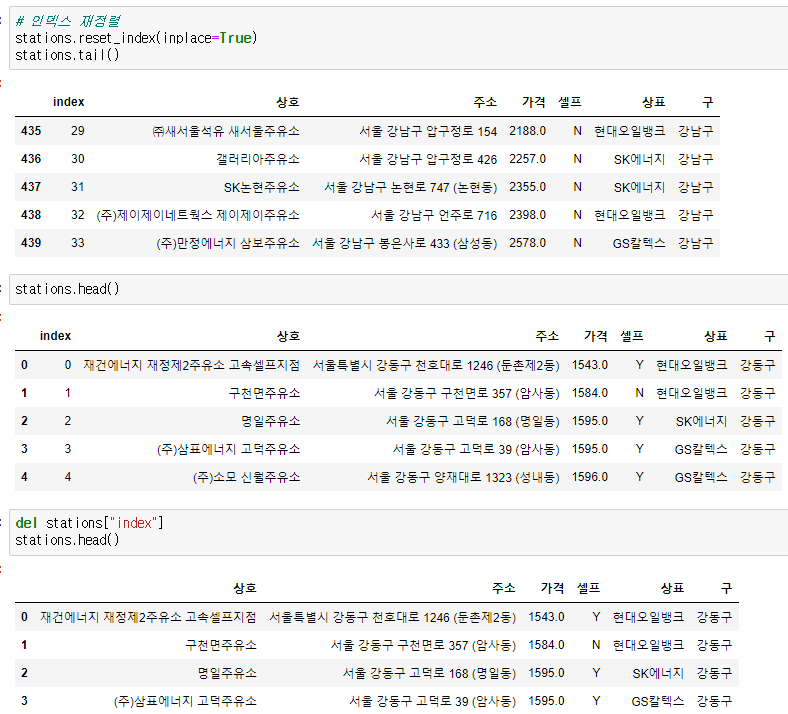Click price value 2578.0
The width and height of the screenshot is (788, 714).
[x=528, y=243]
